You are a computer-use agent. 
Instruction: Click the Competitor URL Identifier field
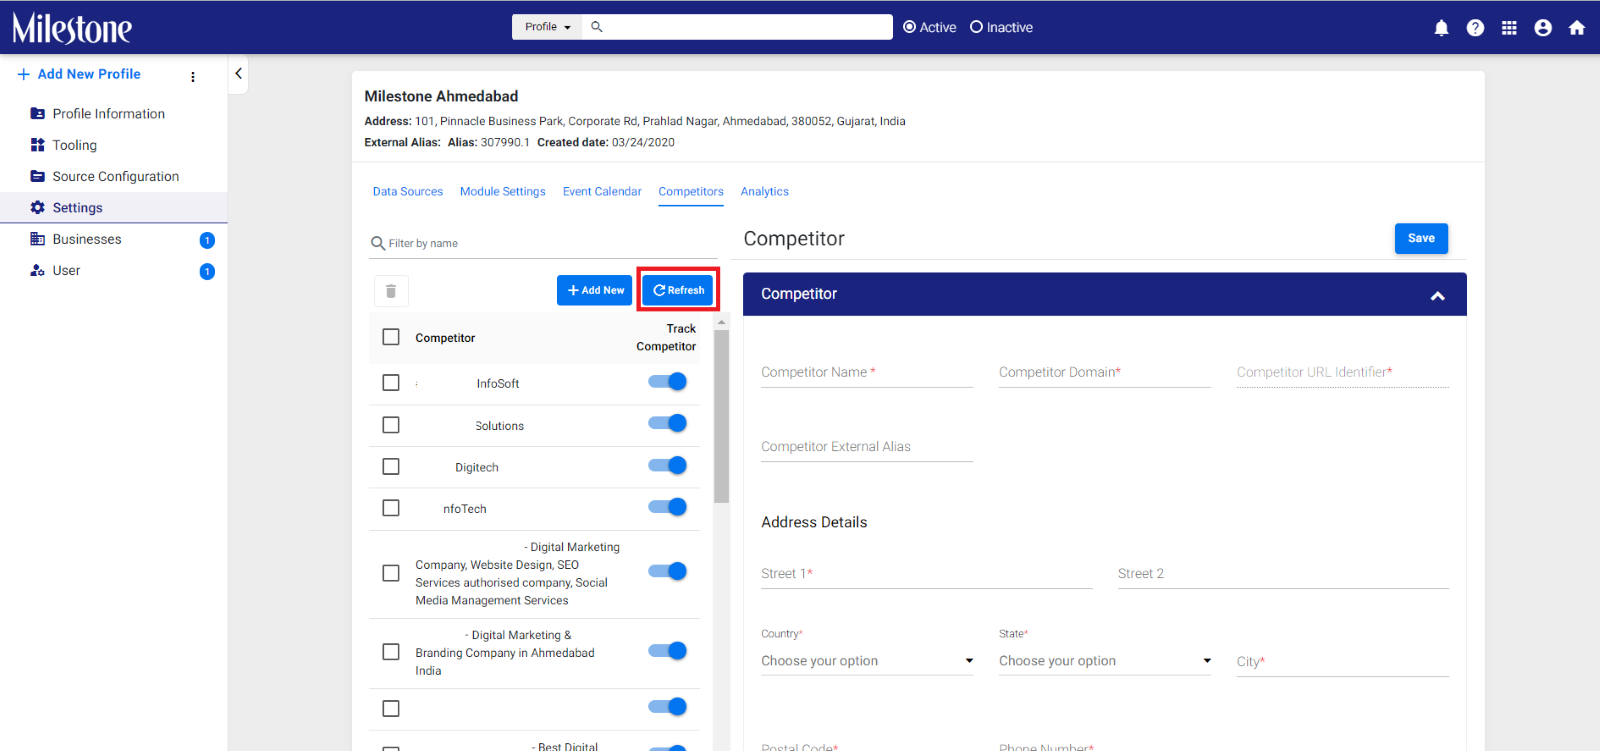(x=1343, y=373)
